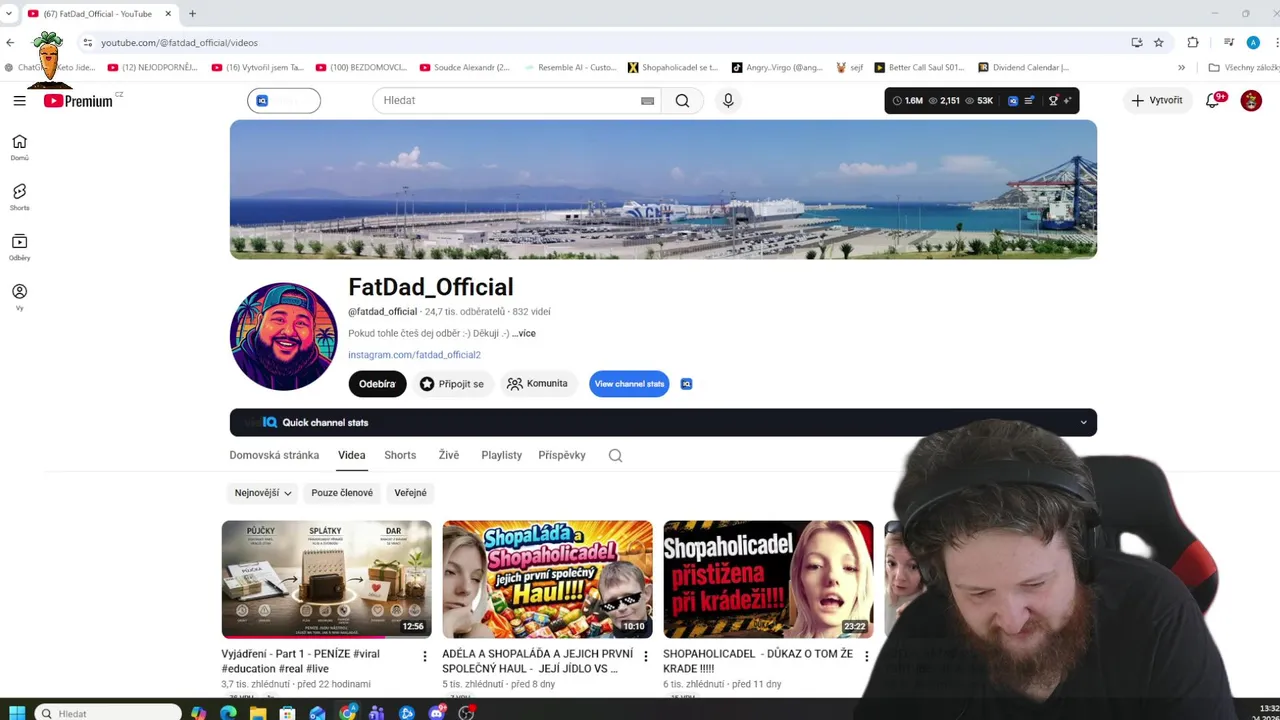Open Microsoft Edge from the taskbar
The width and height of the screenshot is (1280, 720).
(x=228, y=713)
